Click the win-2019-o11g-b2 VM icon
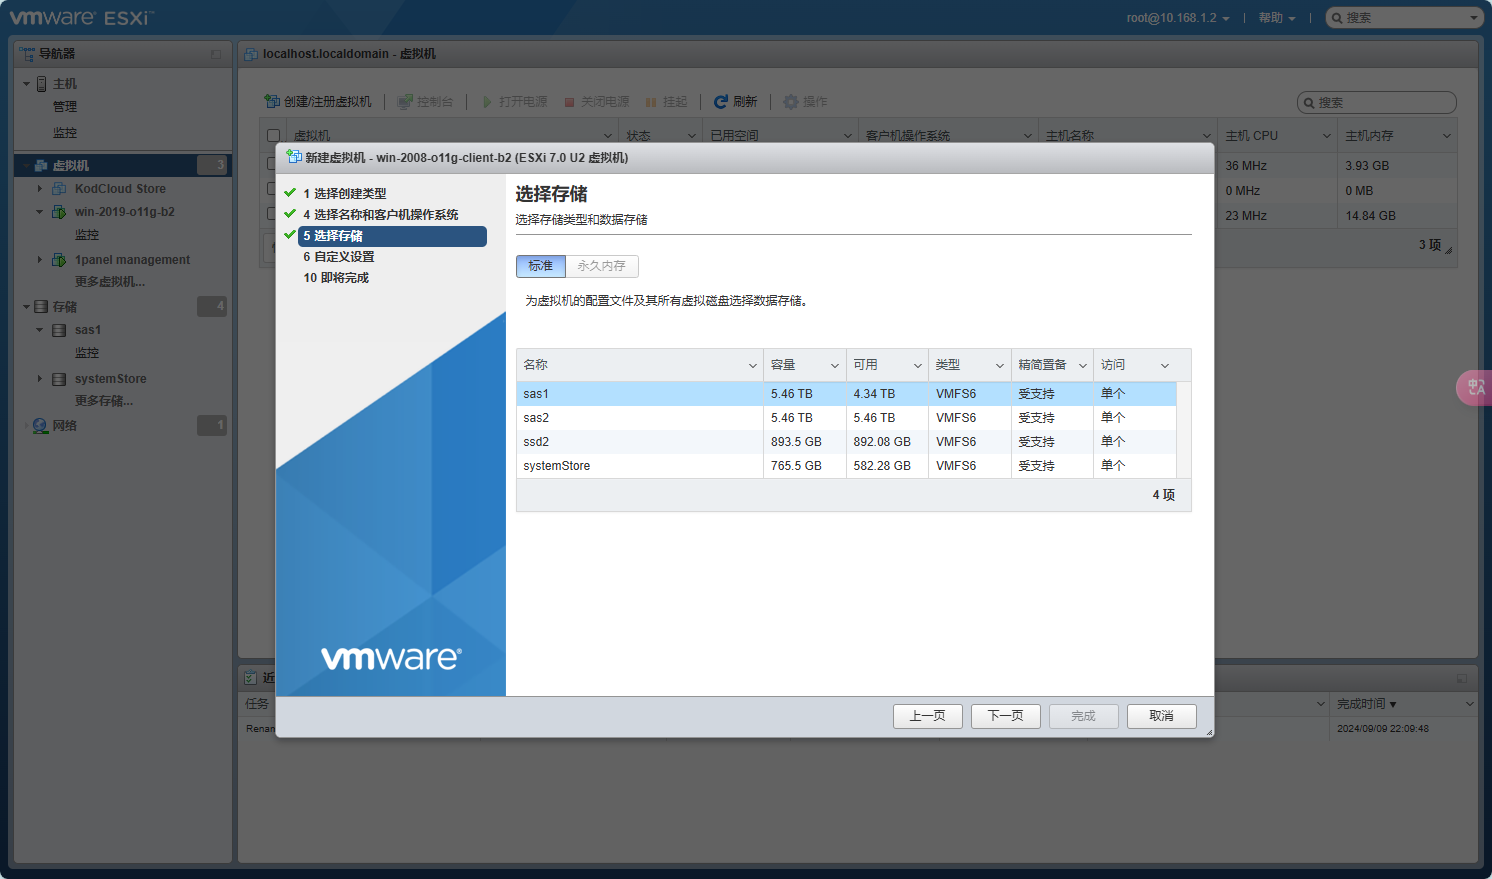The image size is (1492, 879). click(x=59, y=212)
